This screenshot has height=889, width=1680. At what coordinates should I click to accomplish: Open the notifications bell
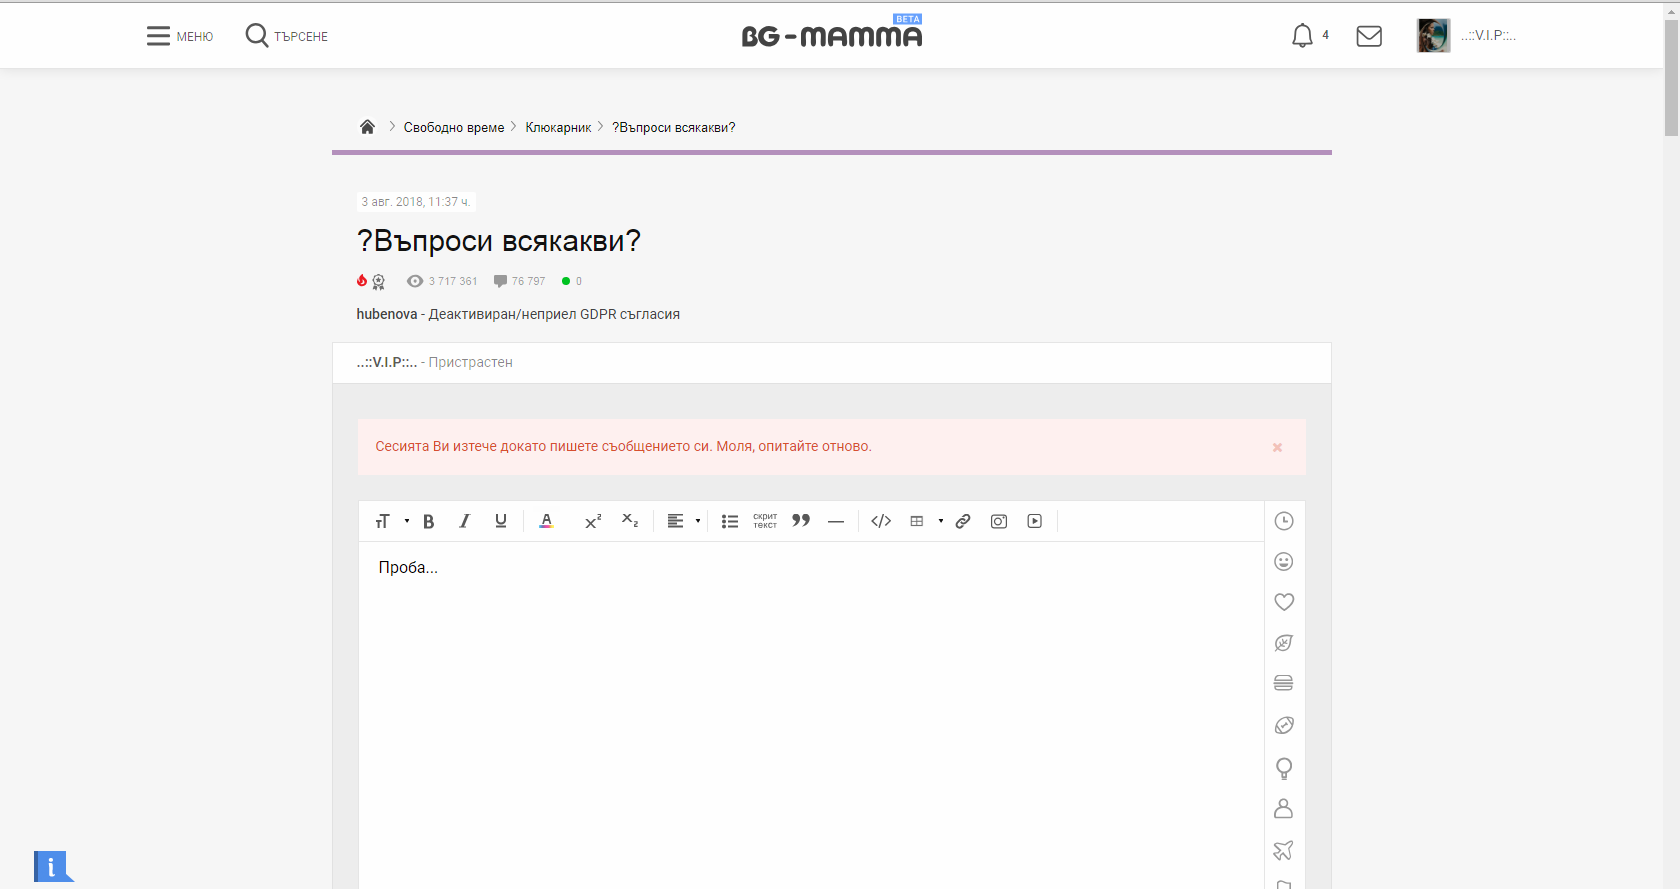[x=1302, y=36]
